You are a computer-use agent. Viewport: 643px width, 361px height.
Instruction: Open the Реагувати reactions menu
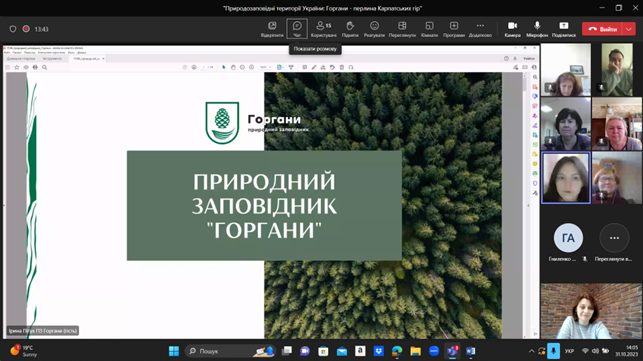click(x=374, y=29)
